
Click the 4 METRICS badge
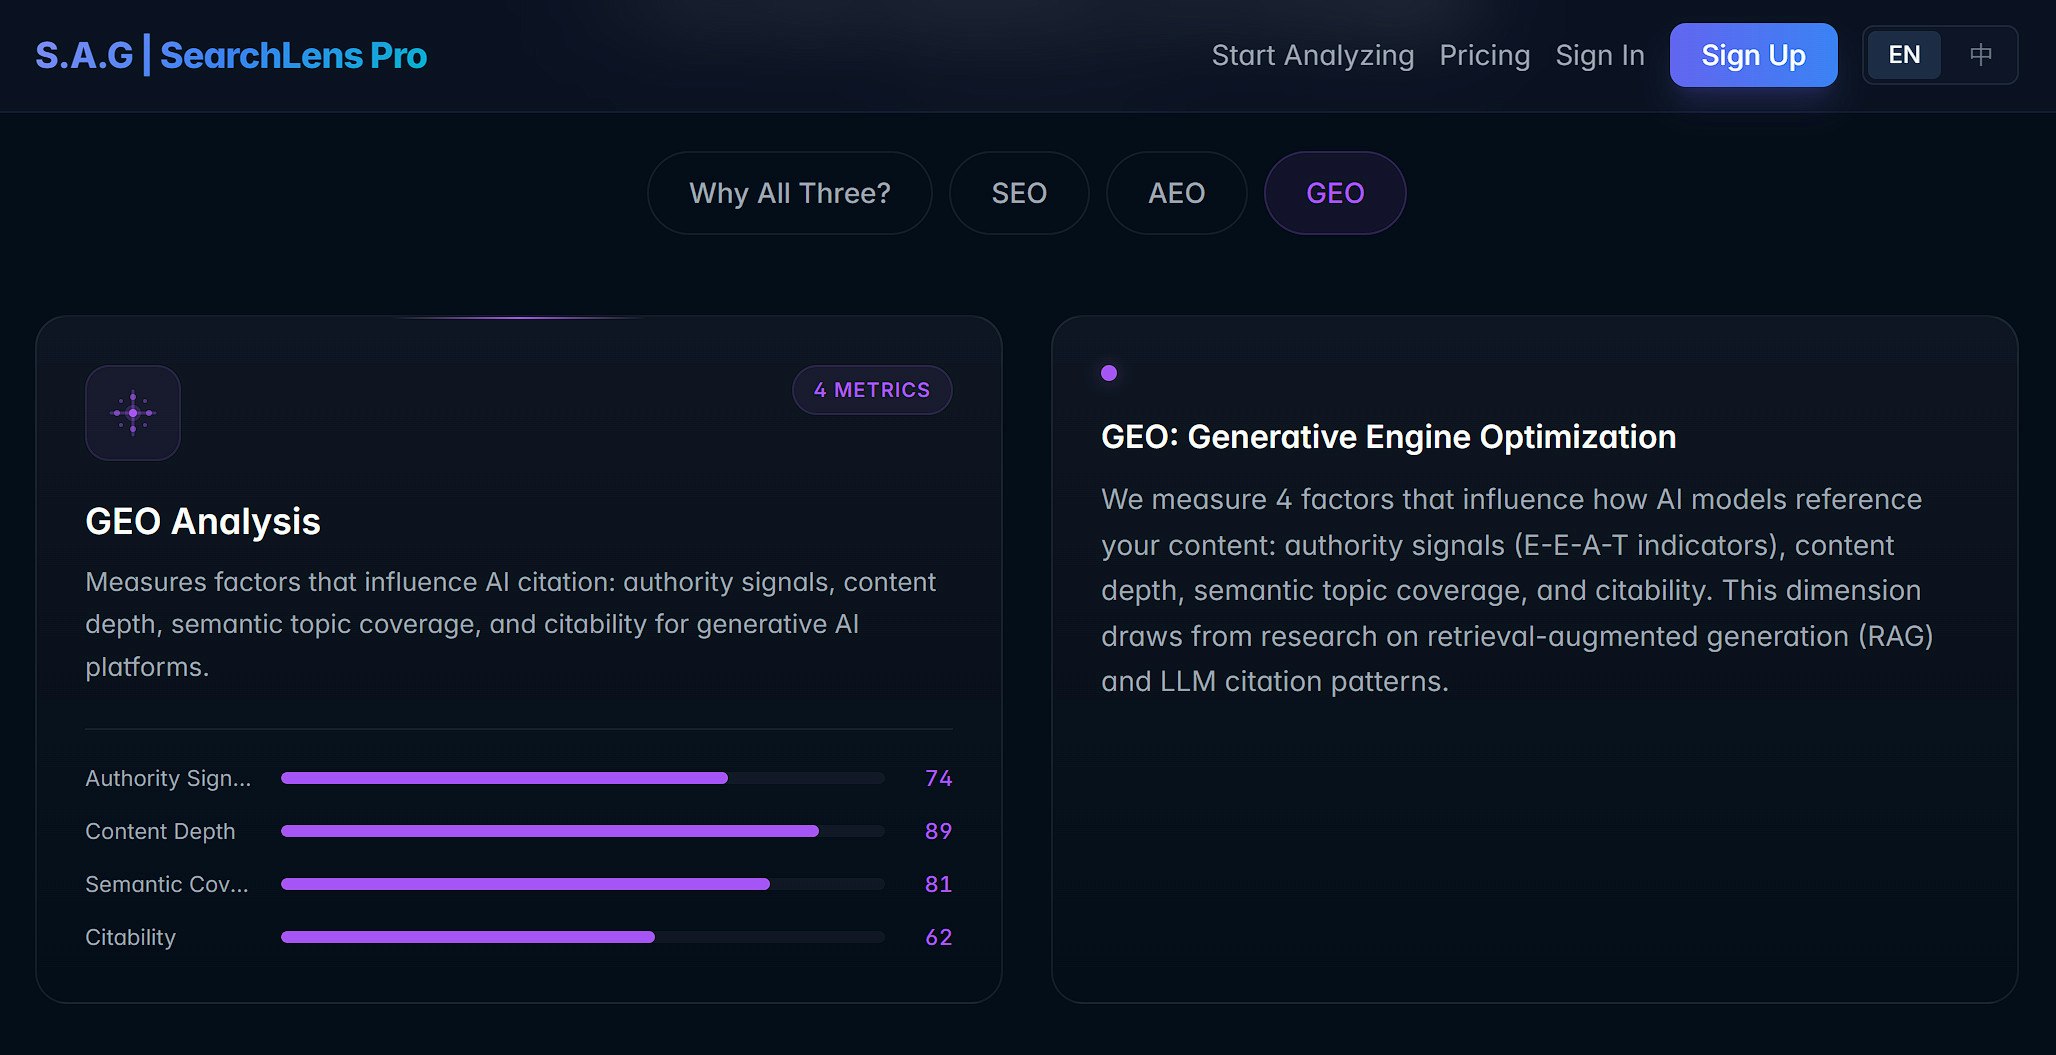point(871,390)
